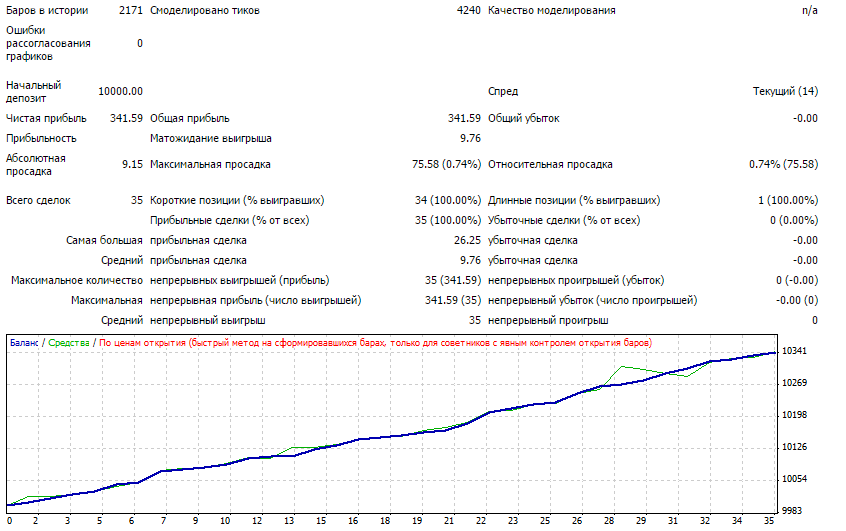This screenshot has height=531, width=846.
Task: Click the chart y-axis value 10341
Action: (x=794, y=351)
